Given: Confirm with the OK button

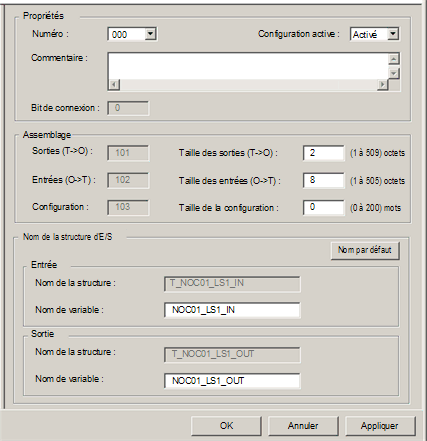Looking at the screenshot, I should pos(226,426).
